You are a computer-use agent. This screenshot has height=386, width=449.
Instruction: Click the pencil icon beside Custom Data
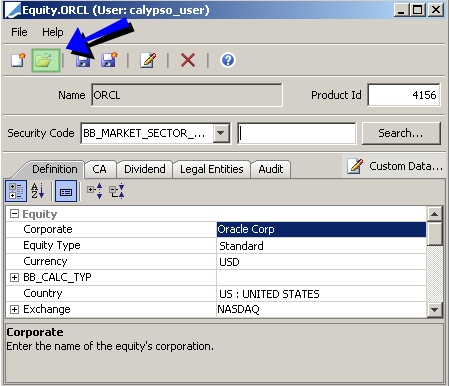355,166
